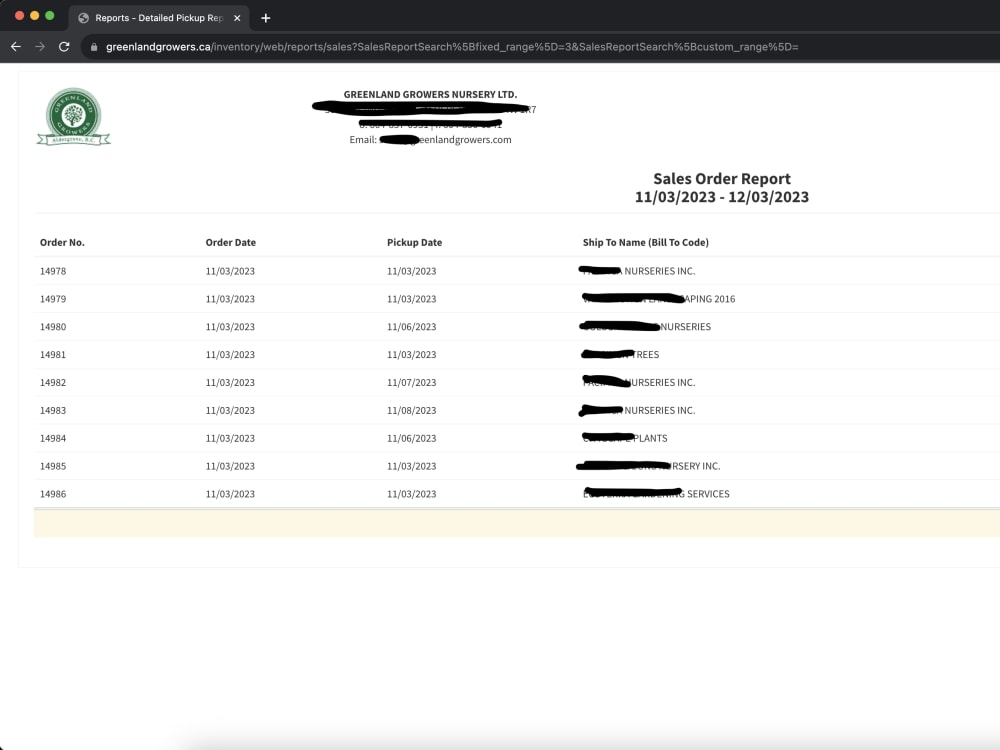Reload the page with the refresh icon
1000x750 pixels.
[x=64, y=47]
